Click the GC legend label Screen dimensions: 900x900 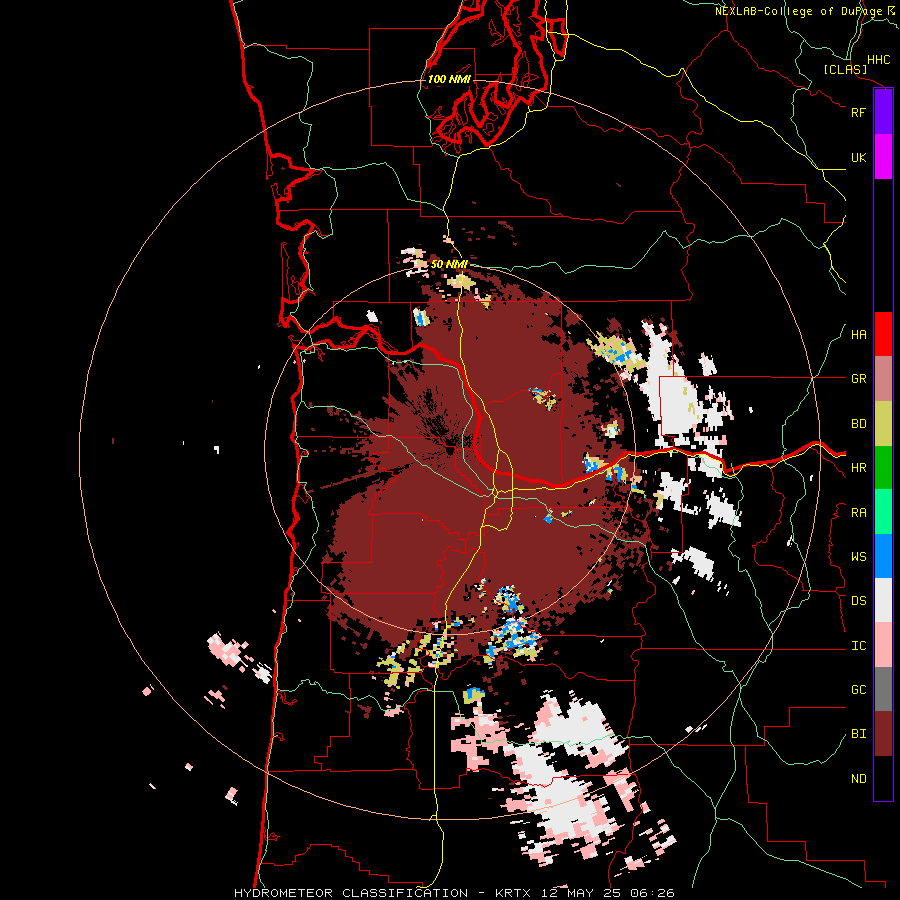858,690
